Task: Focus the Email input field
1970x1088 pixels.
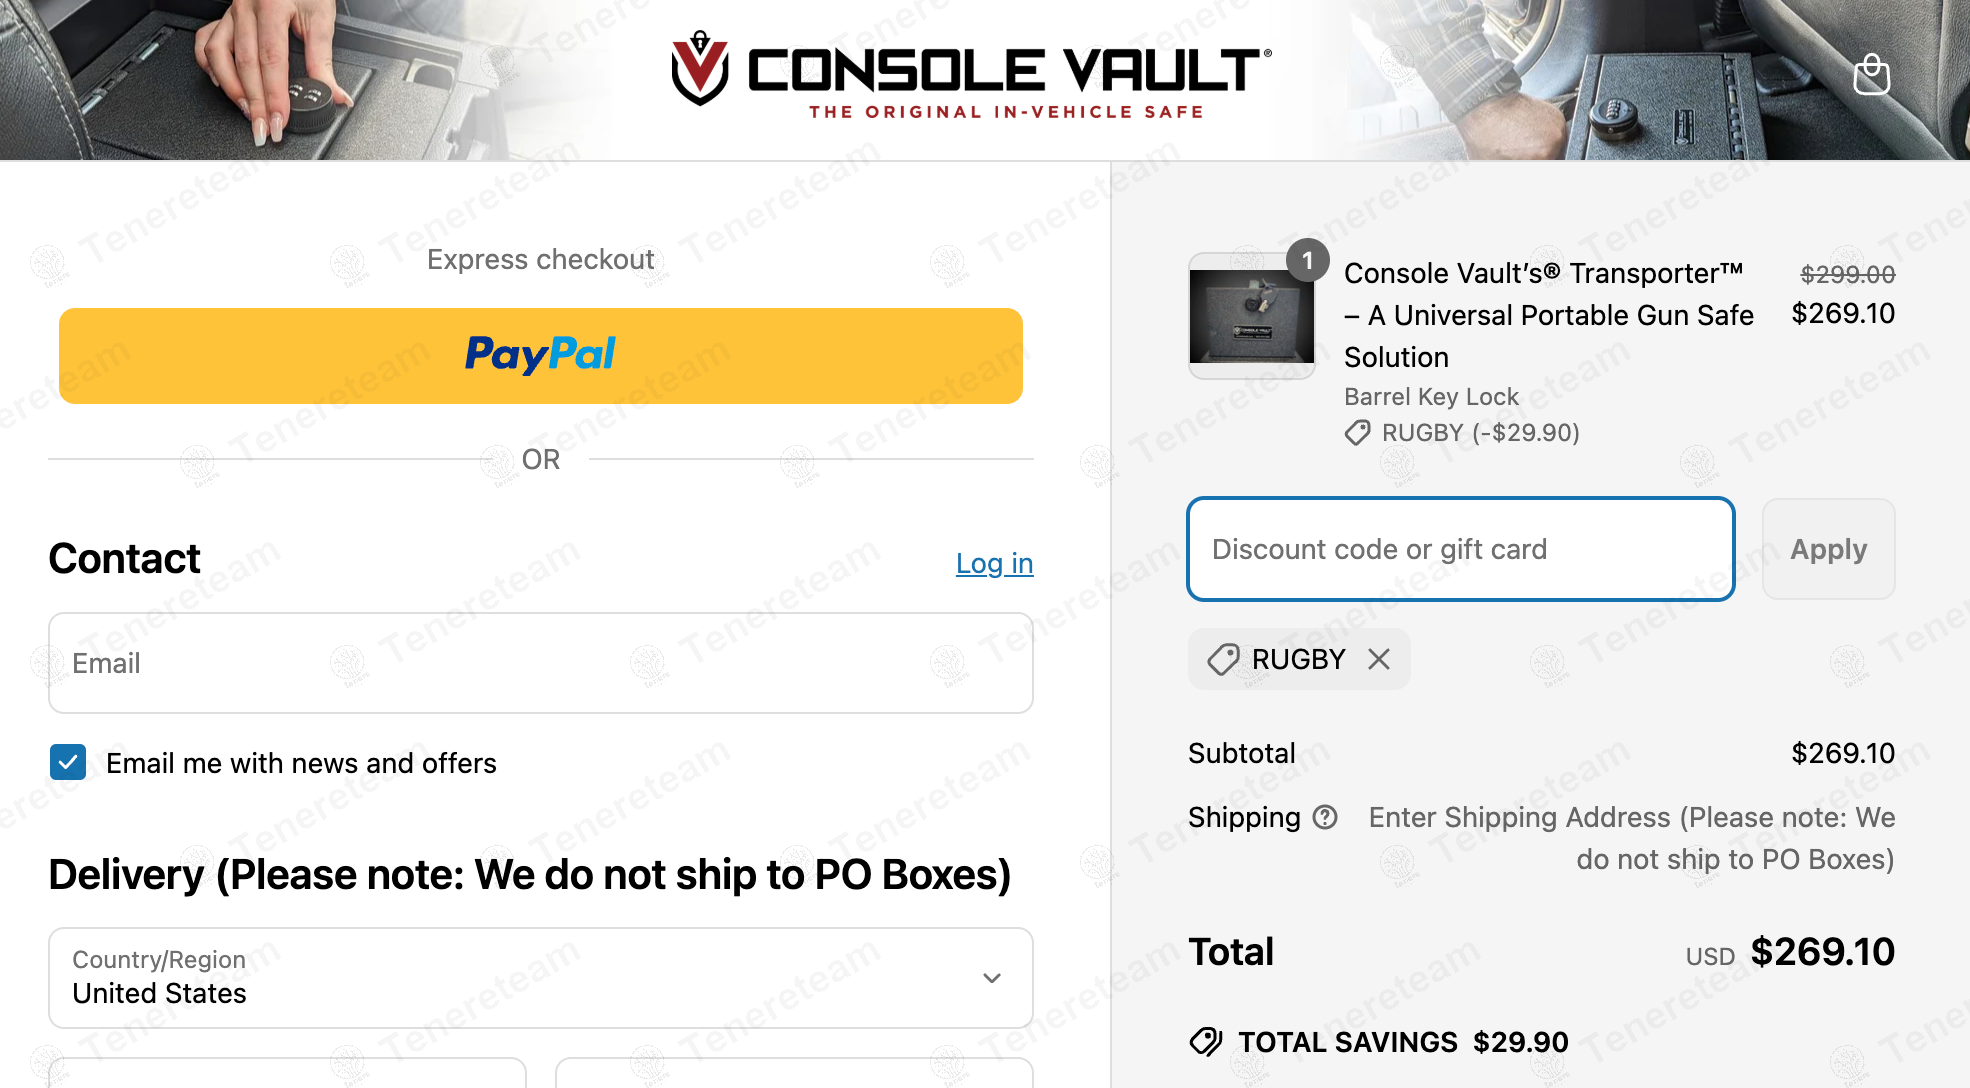Action: (x=540, y=663)
